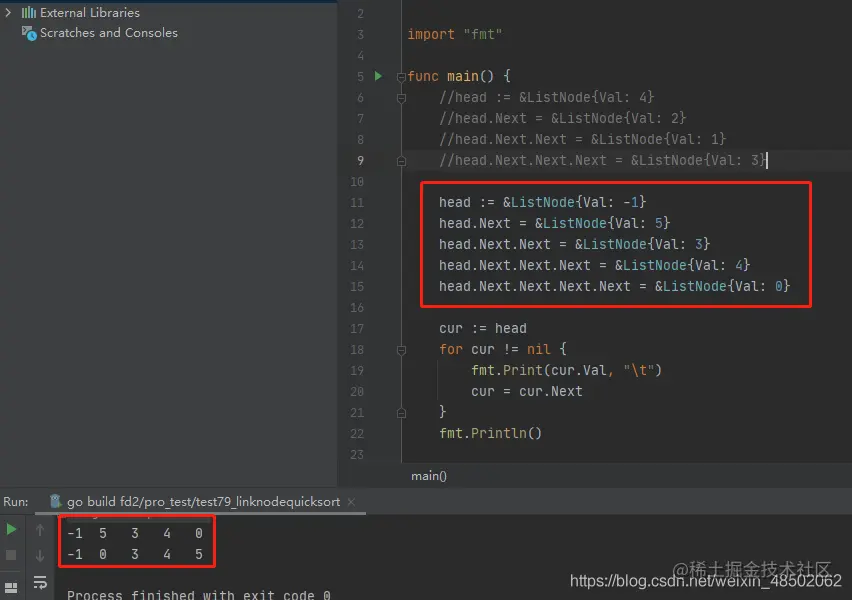Click restore layout icon in Run panel
The width and height of the screenshot is (852, 600).
tap(11, 588)
